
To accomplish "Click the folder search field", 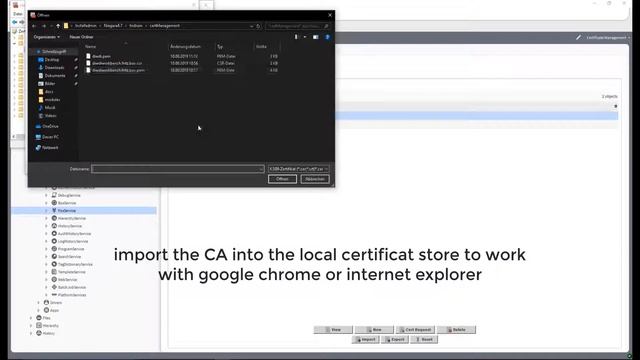I will pos(297,26).
